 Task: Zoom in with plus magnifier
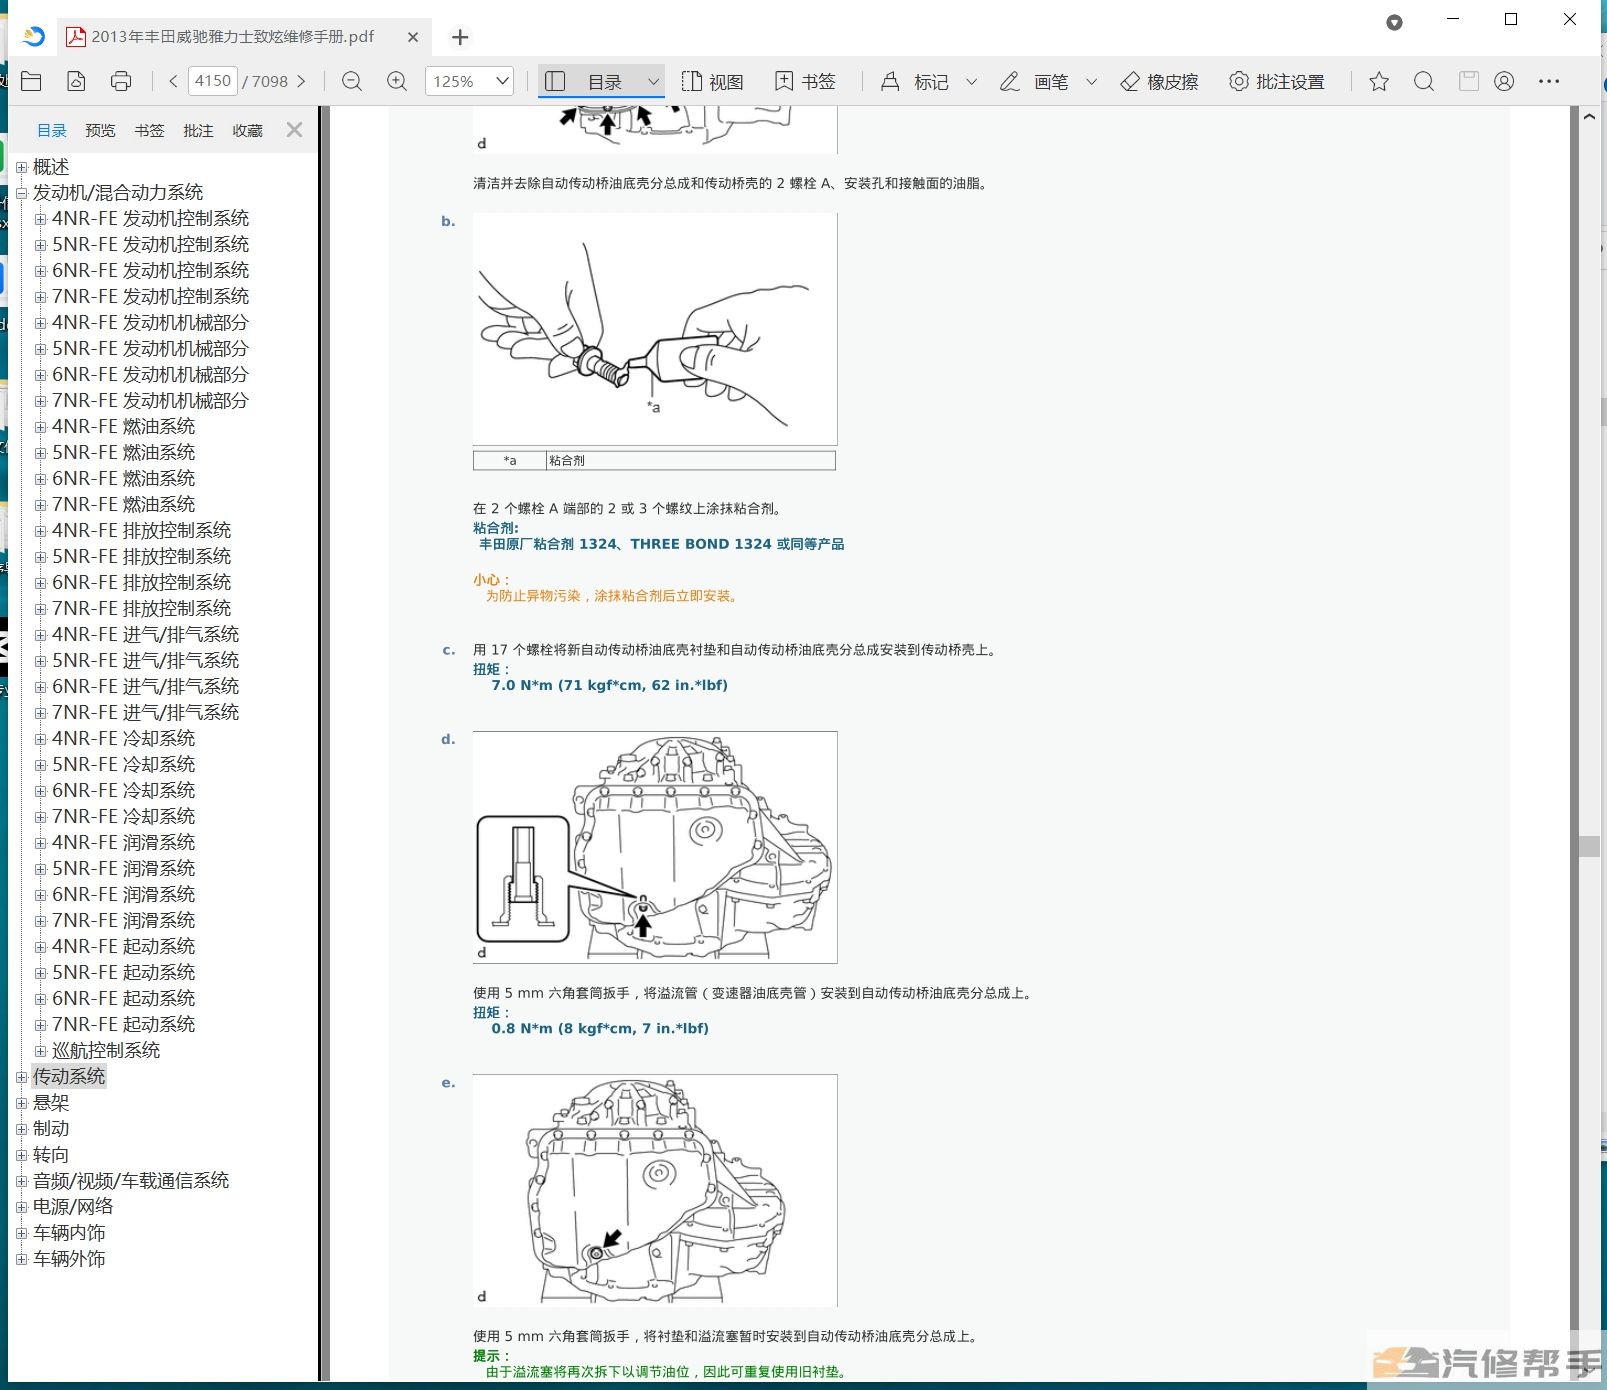[x=397, y=82]
